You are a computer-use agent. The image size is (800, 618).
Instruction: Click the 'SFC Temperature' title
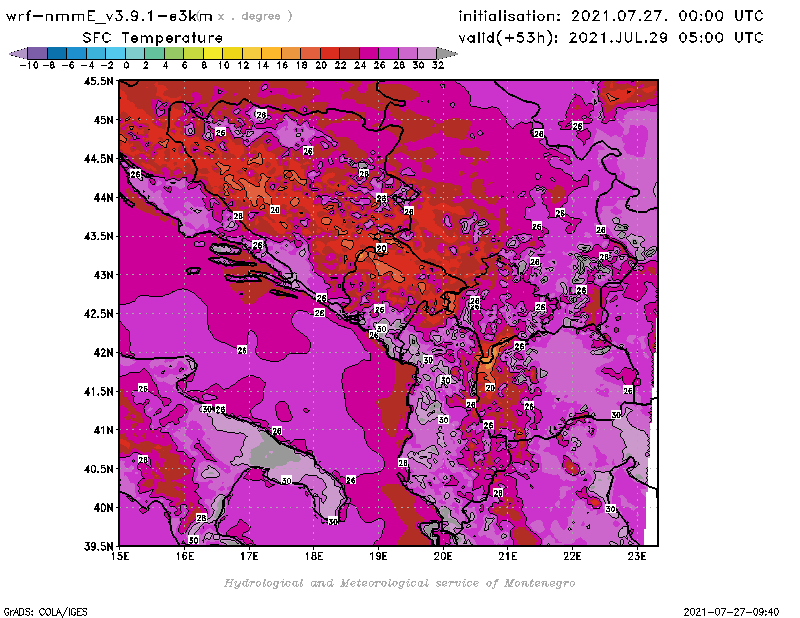coord(153,38)
